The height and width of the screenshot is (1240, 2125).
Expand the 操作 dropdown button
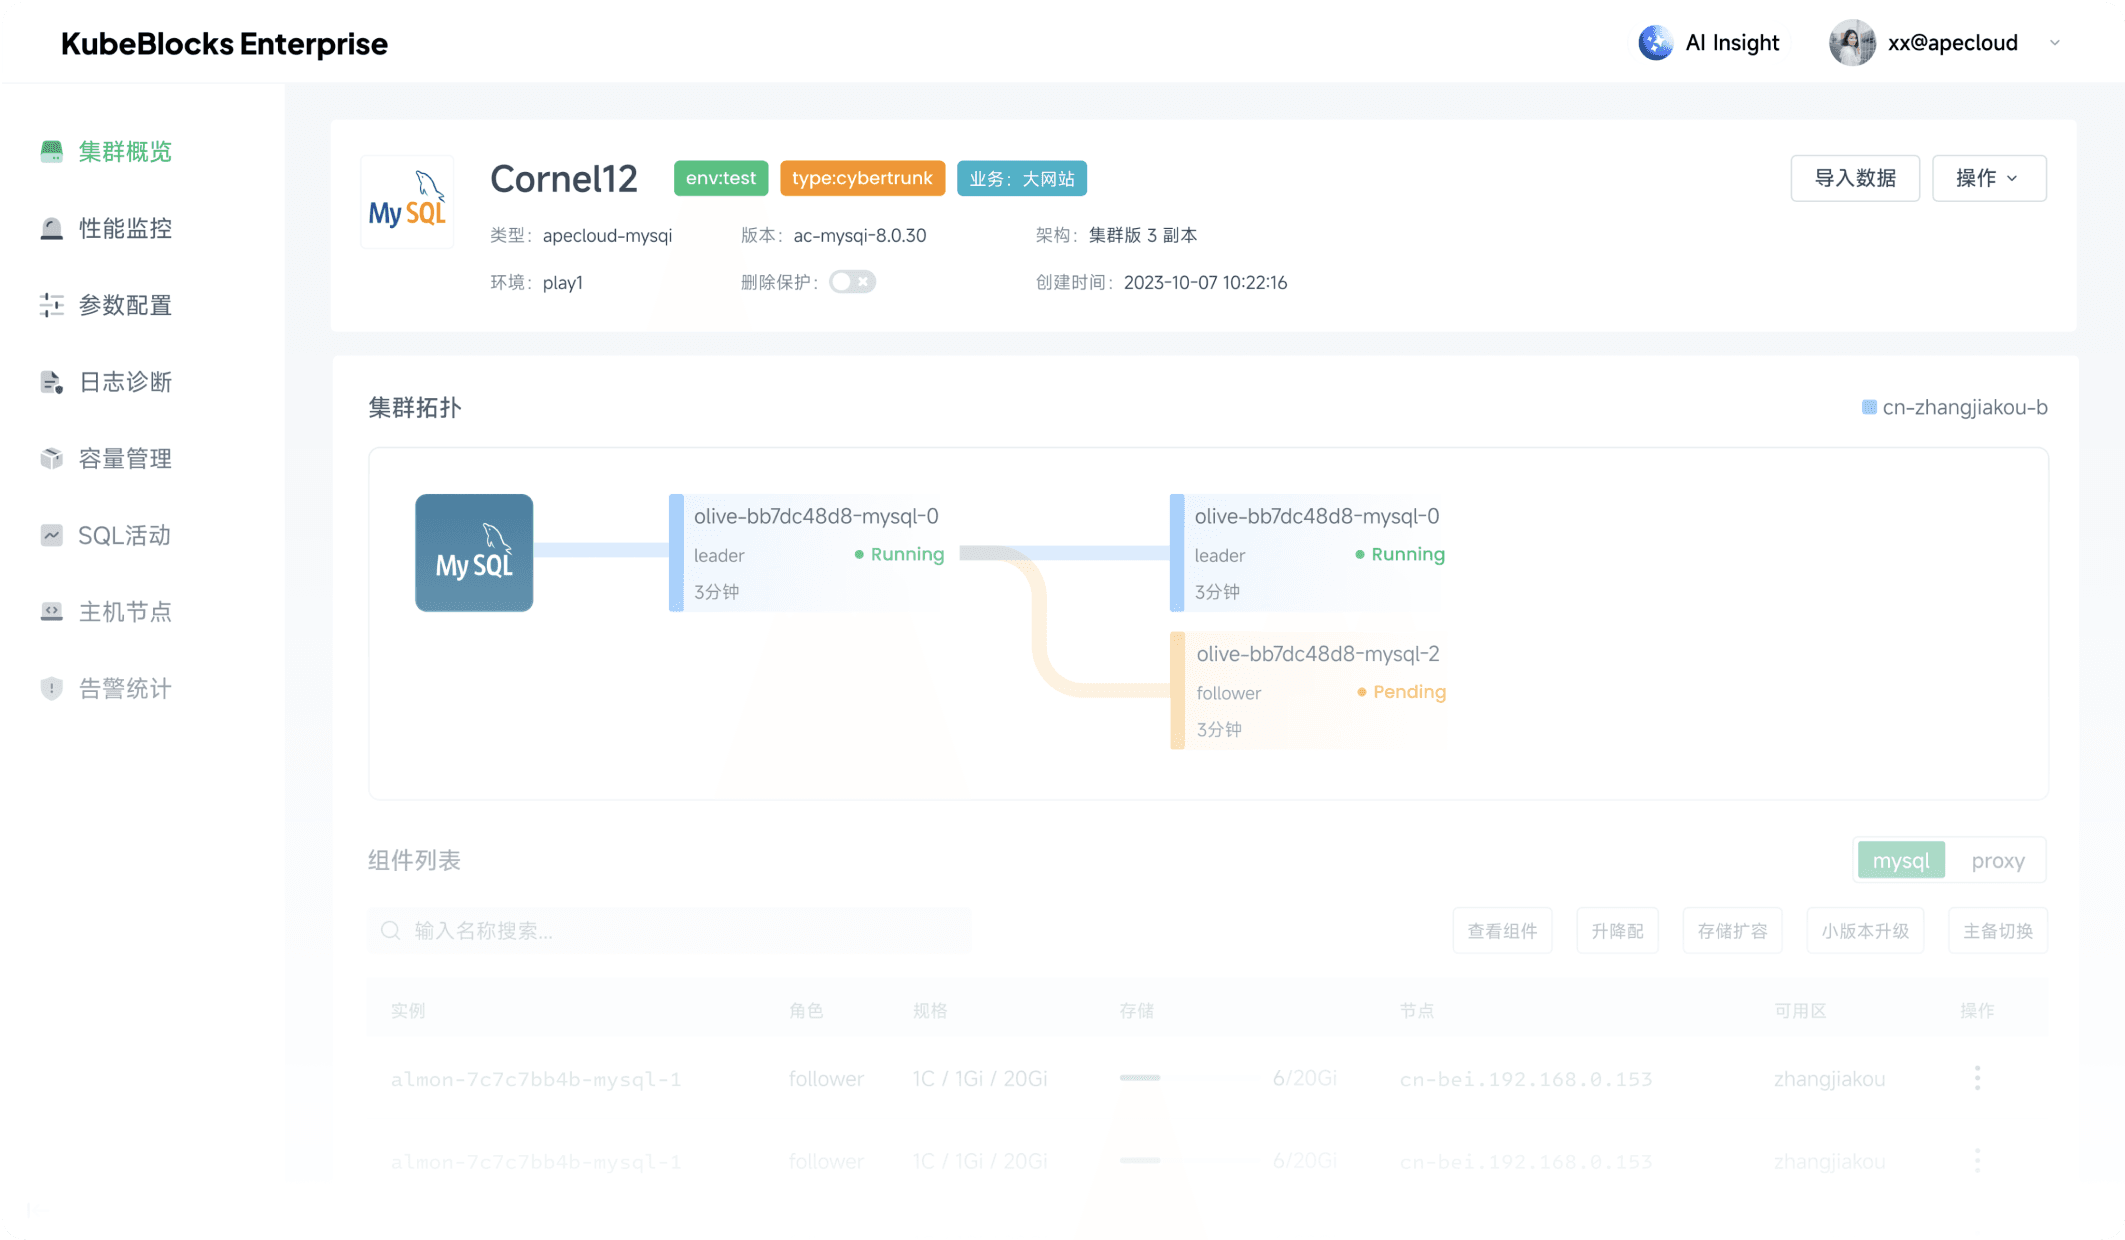click(x=1988, y=178)
